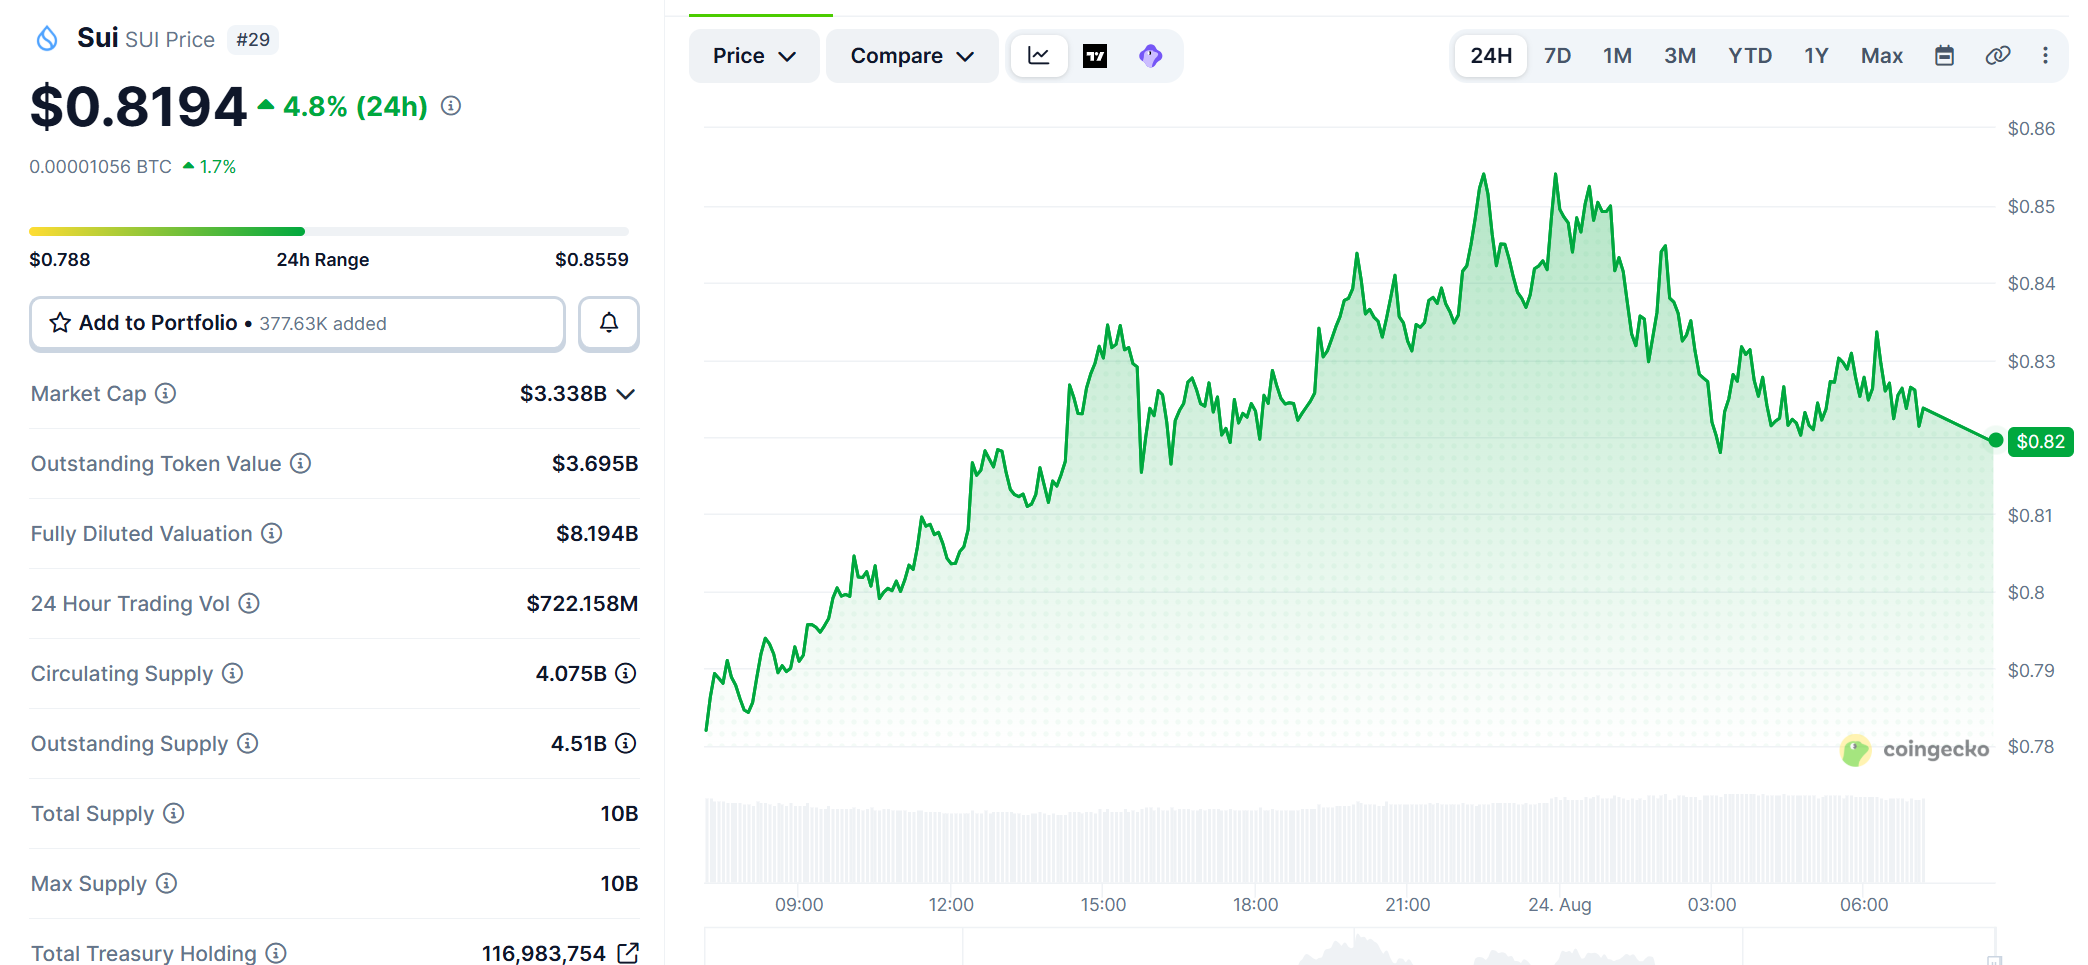Viewport: 2088px width, 965px height.
Task: Click the #29 rank badge
Action: click(x=253, y=40)
